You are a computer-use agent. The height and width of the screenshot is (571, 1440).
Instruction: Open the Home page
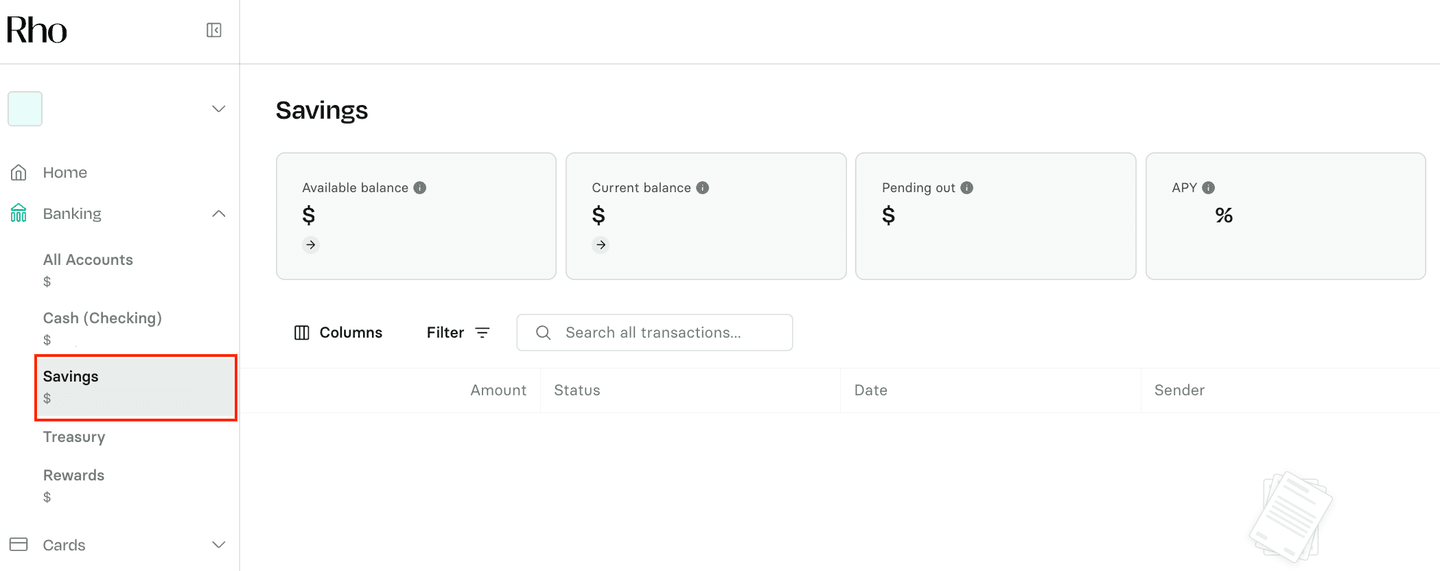pos(64,173)
